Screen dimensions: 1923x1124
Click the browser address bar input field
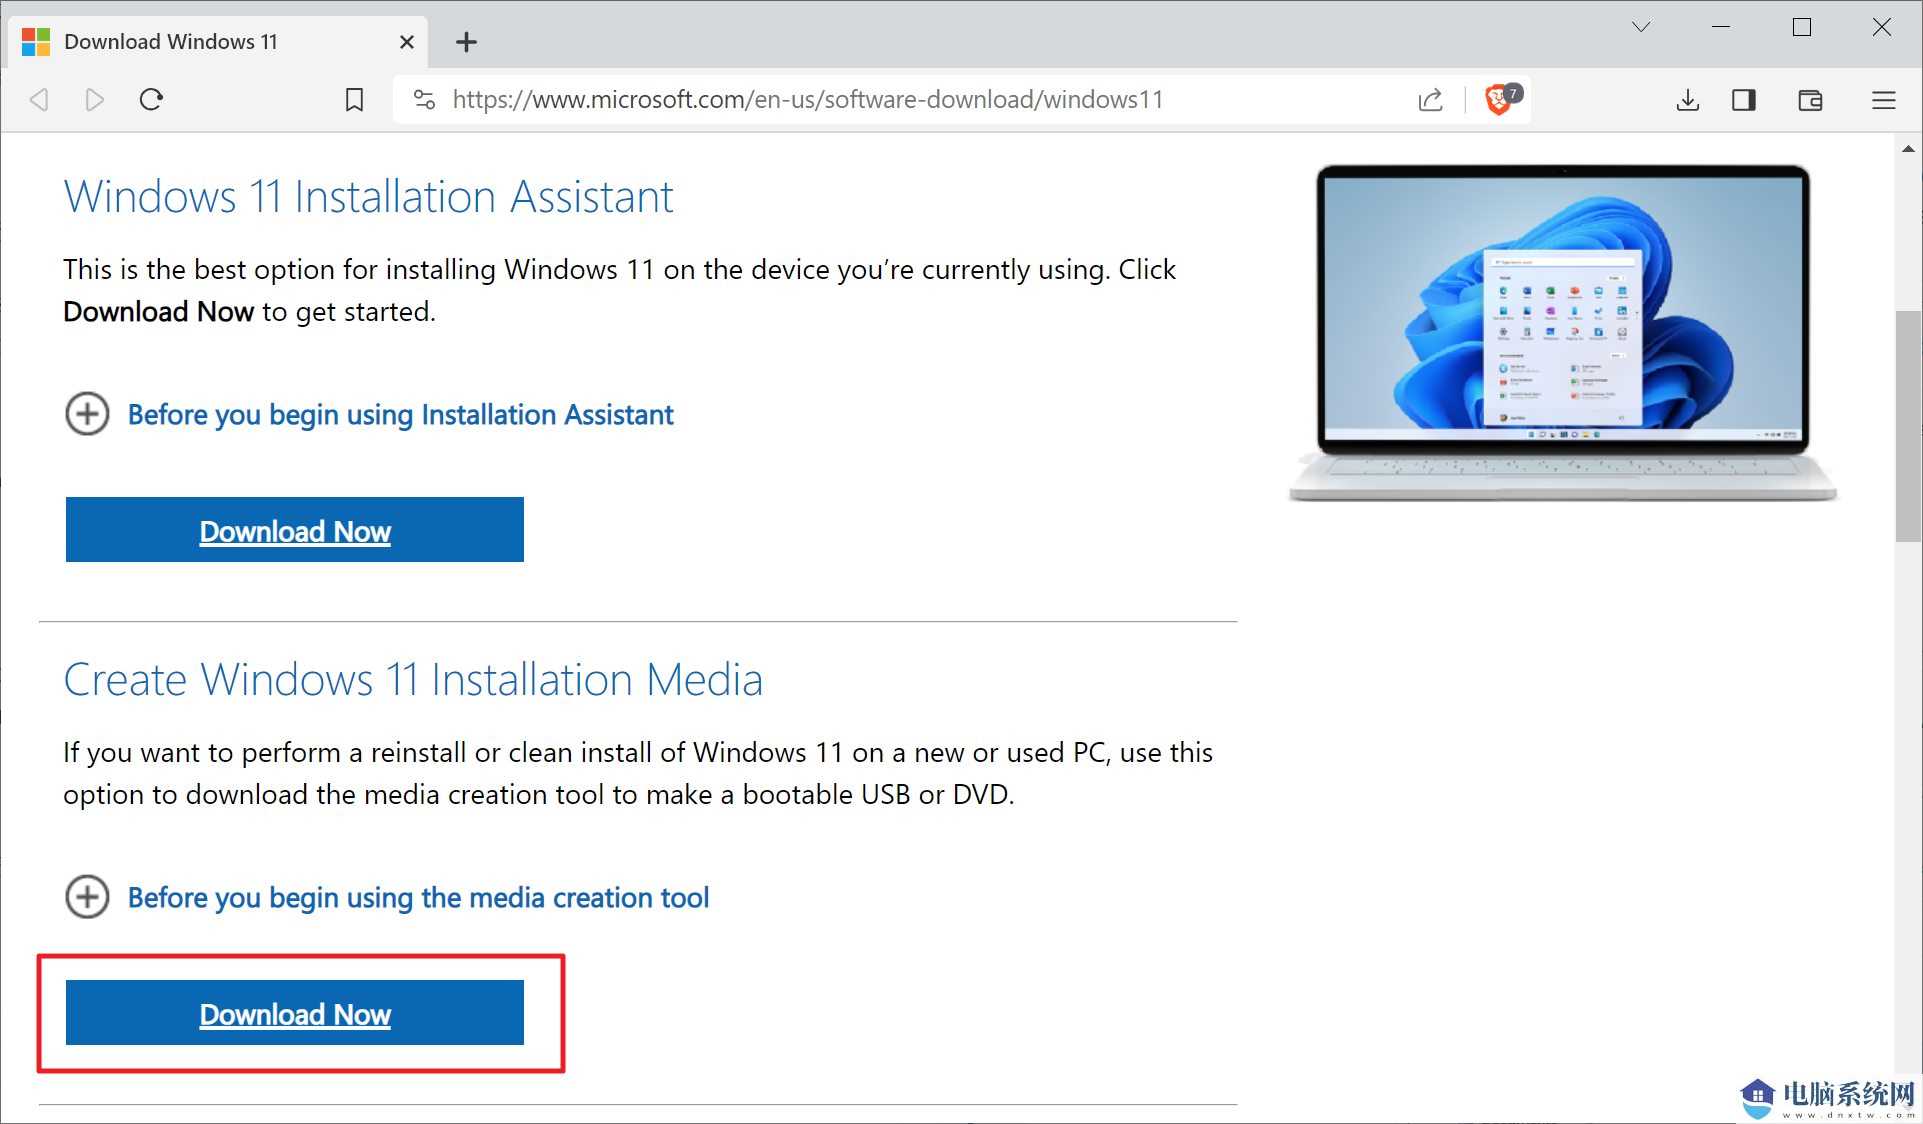click(804, 99)
